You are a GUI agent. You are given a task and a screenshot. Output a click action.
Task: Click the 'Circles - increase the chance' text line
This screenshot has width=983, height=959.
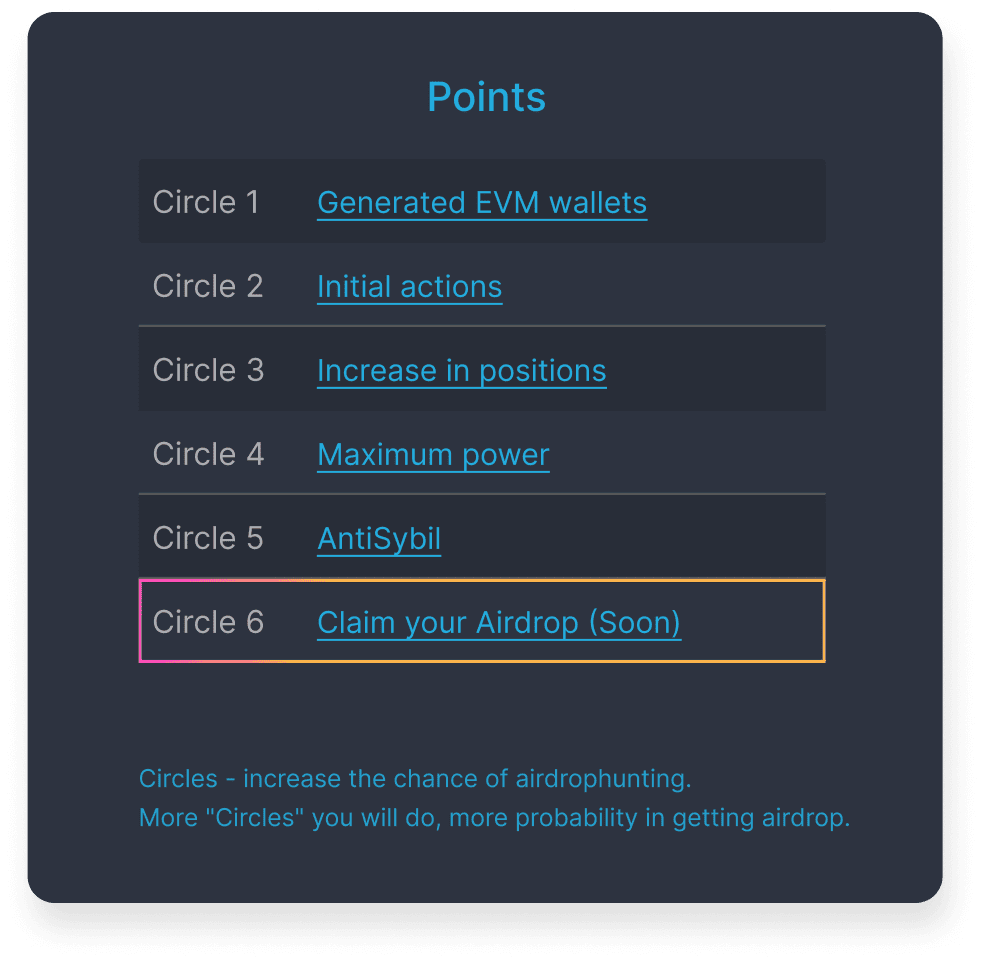415,778
